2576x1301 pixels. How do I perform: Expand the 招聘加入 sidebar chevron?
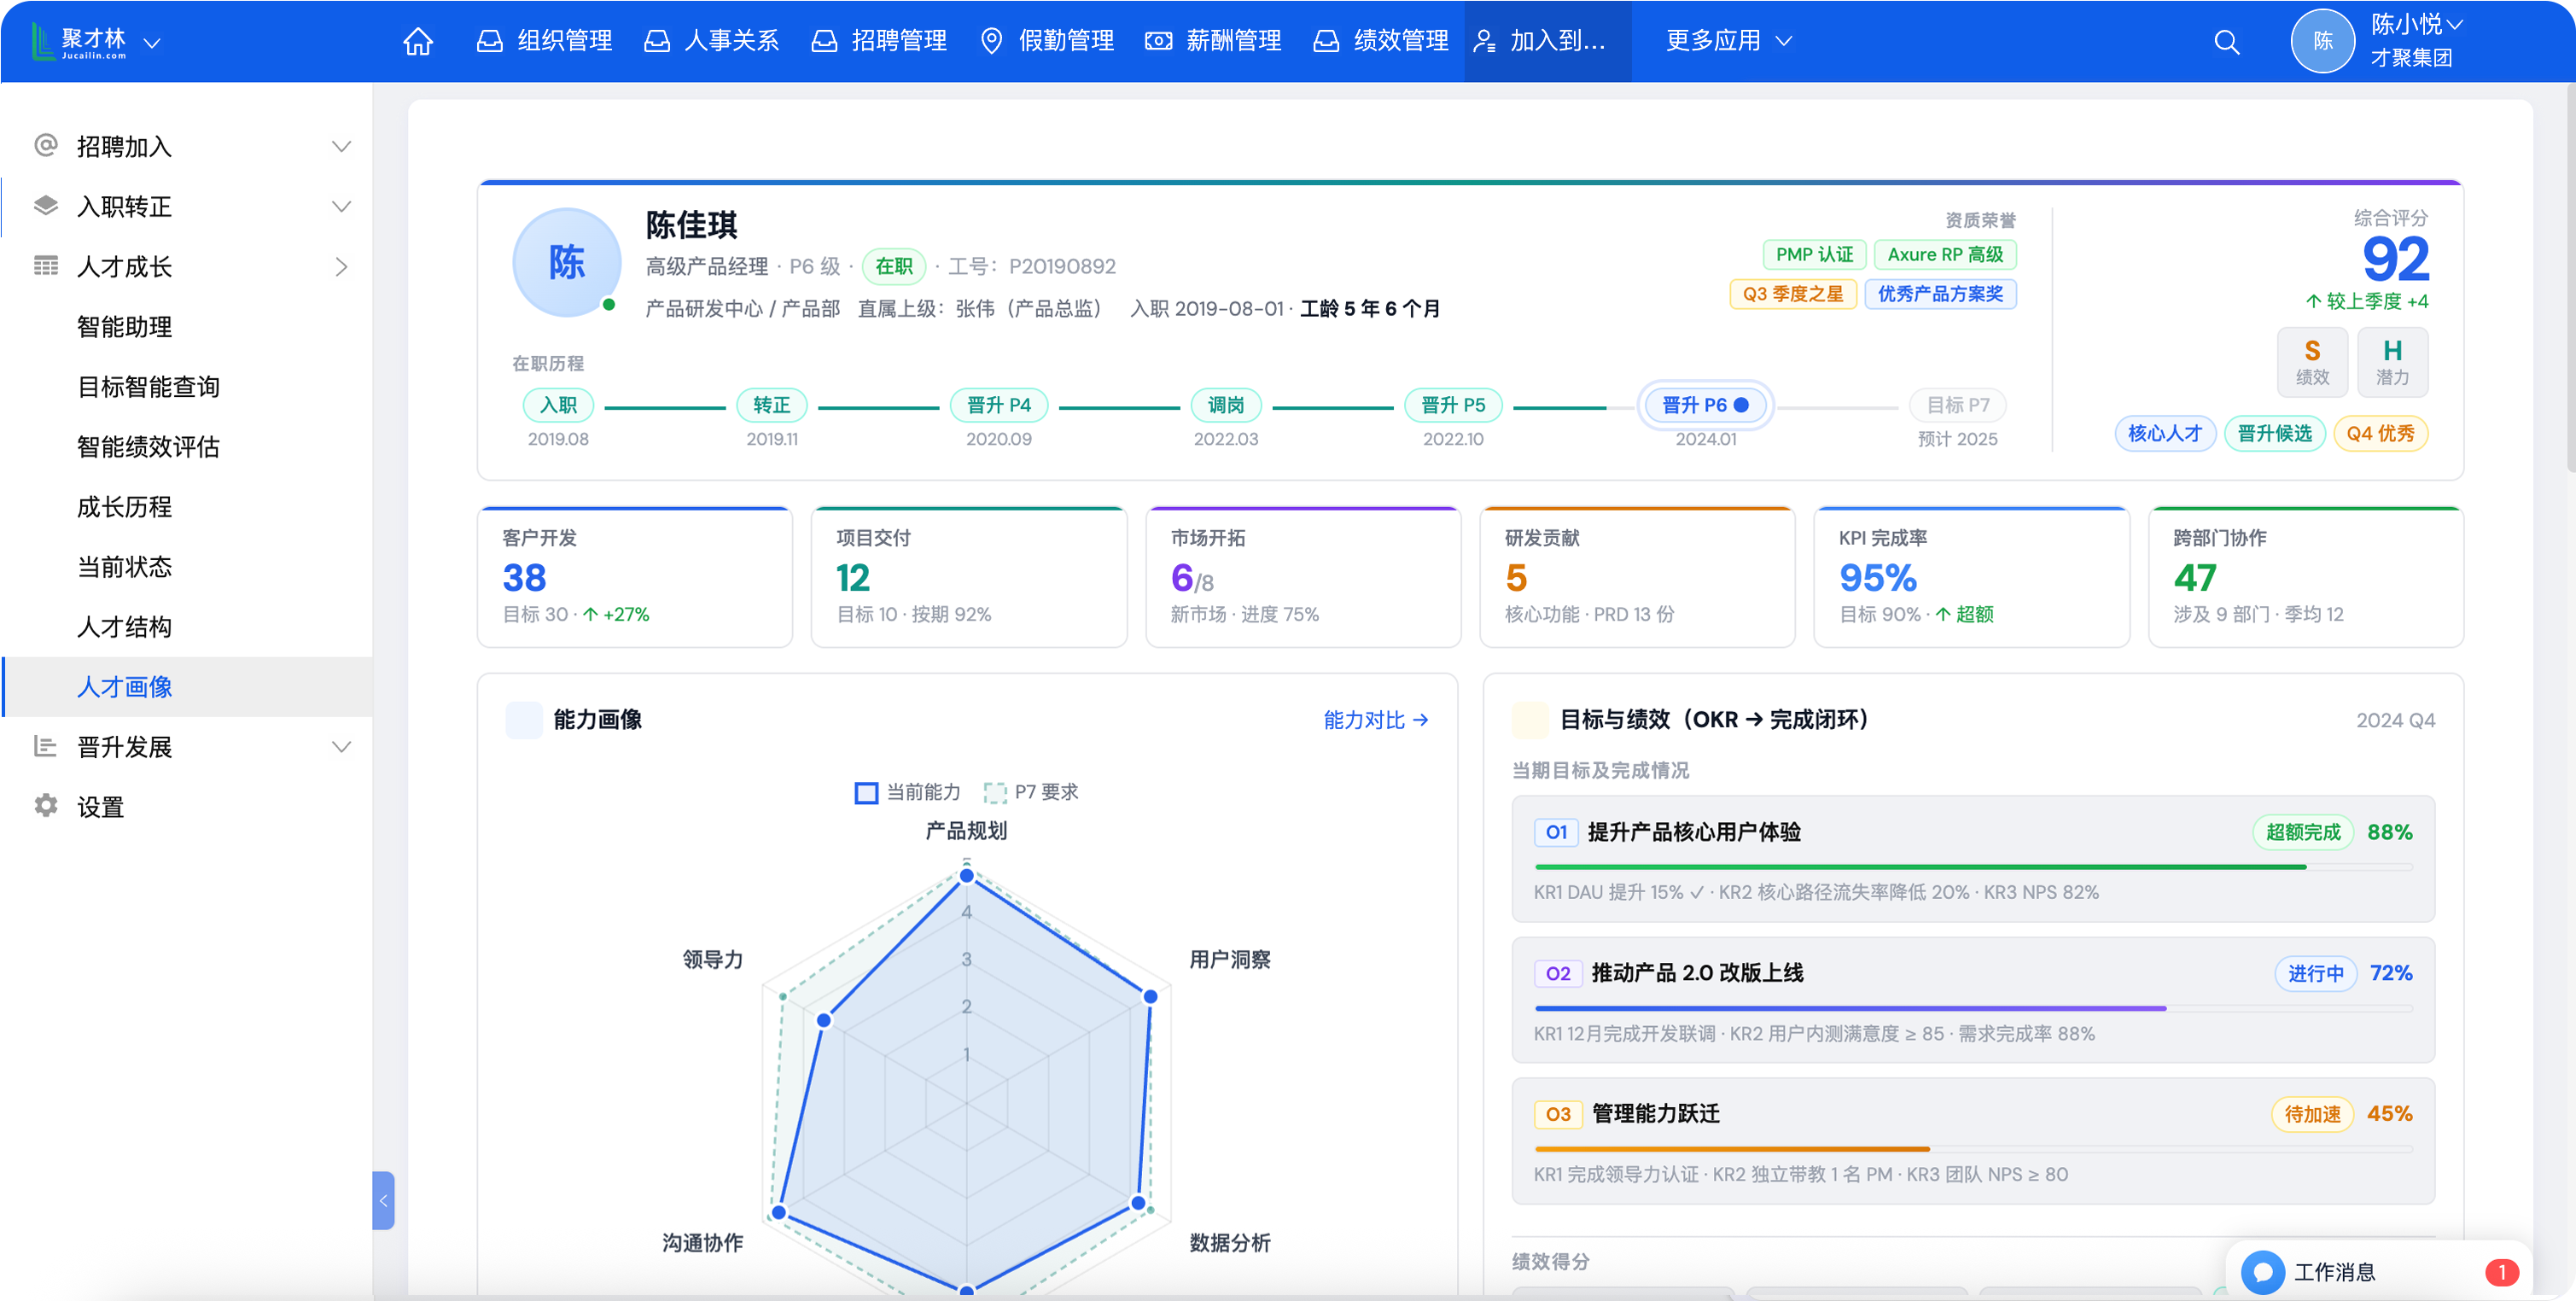pos(341,147)
